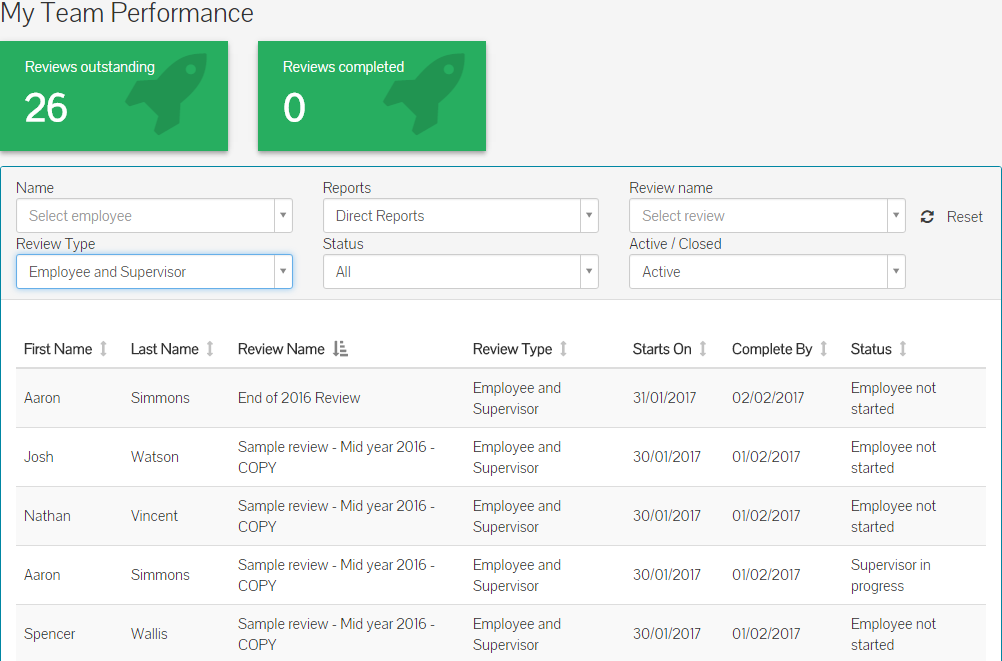Click Josh in the first name column

coord(39,457)
